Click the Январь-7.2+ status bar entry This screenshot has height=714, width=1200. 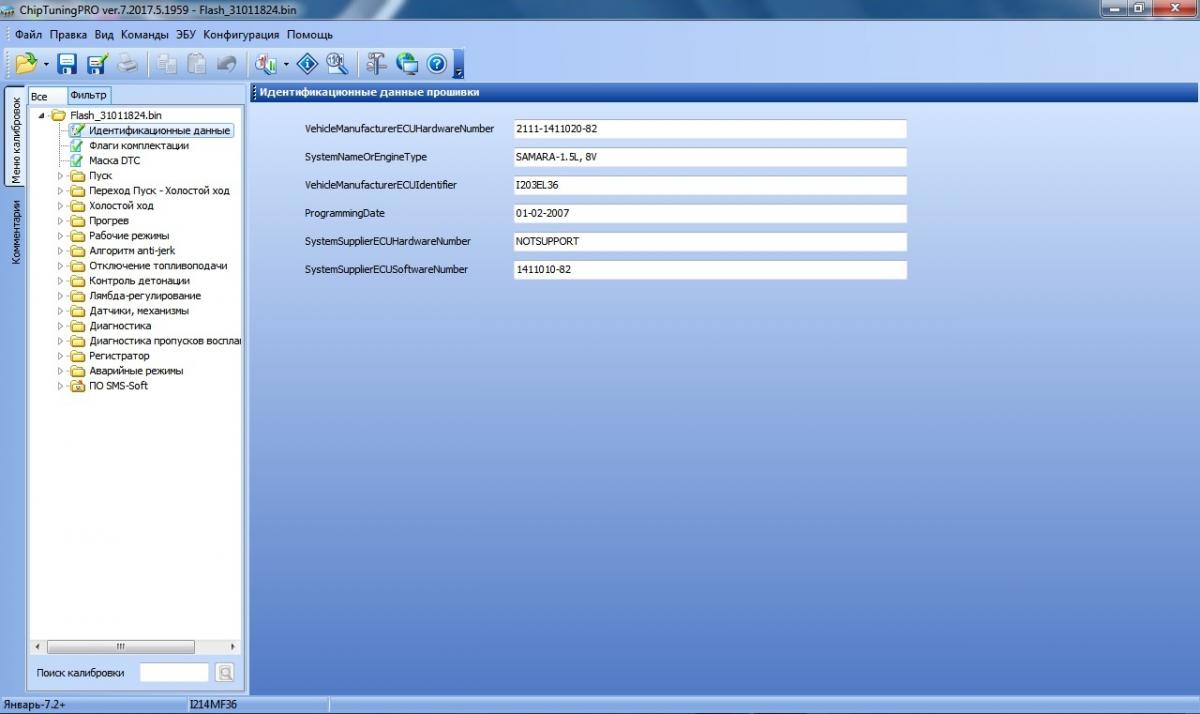35,705
